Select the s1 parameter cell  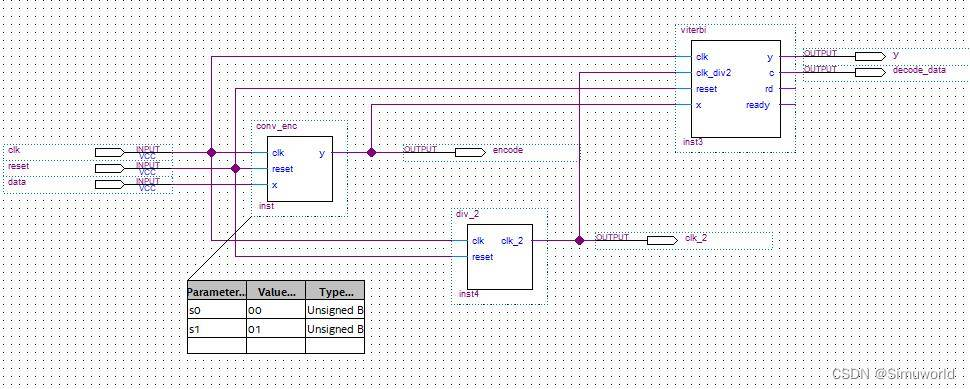point(217,328)
